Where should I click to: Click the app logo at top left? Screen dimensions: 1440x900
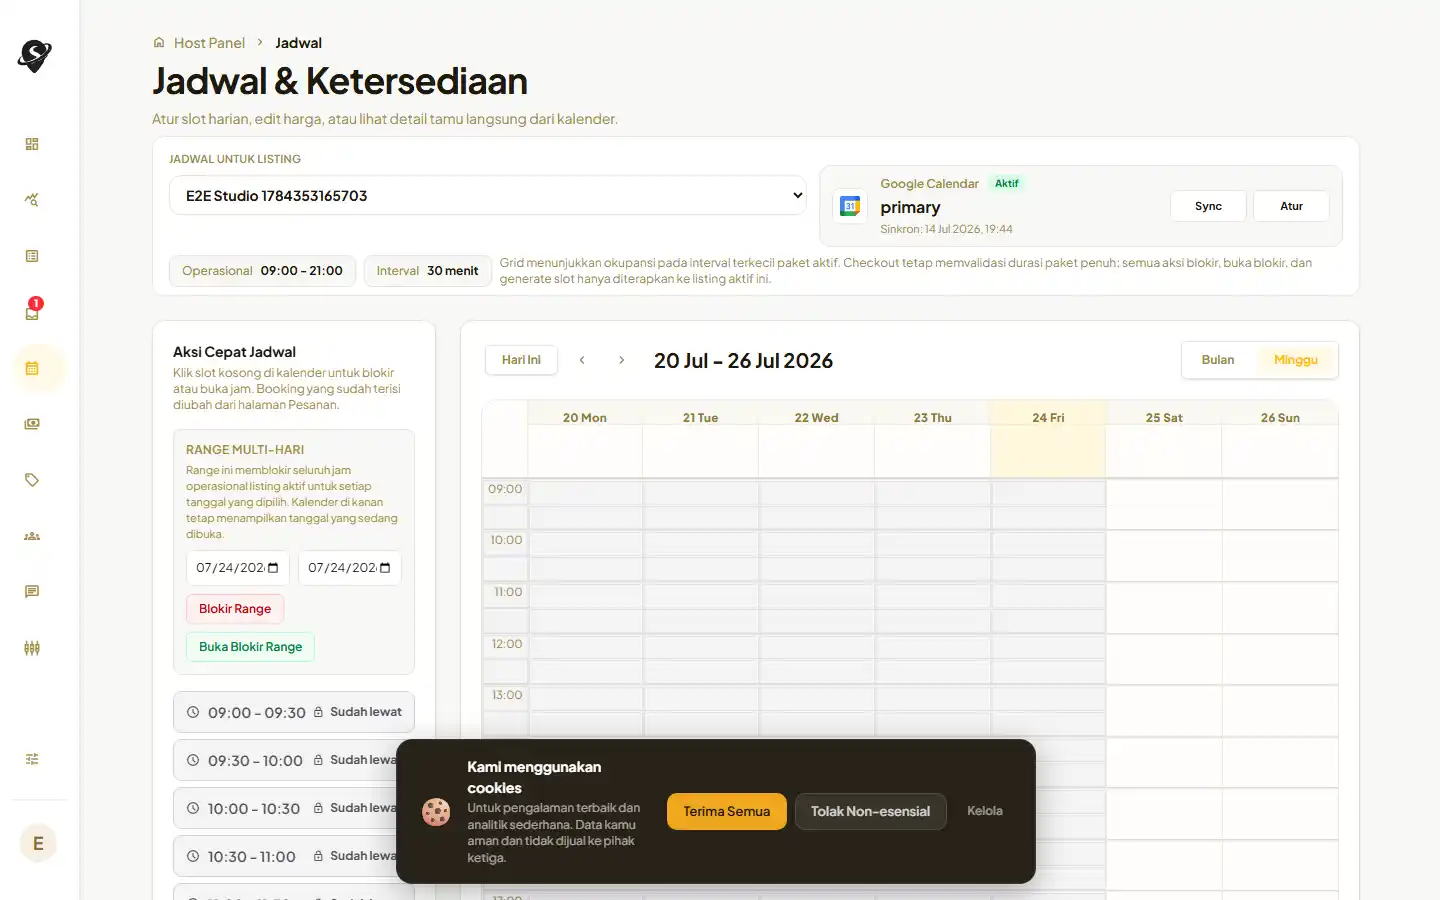point(35,56)
